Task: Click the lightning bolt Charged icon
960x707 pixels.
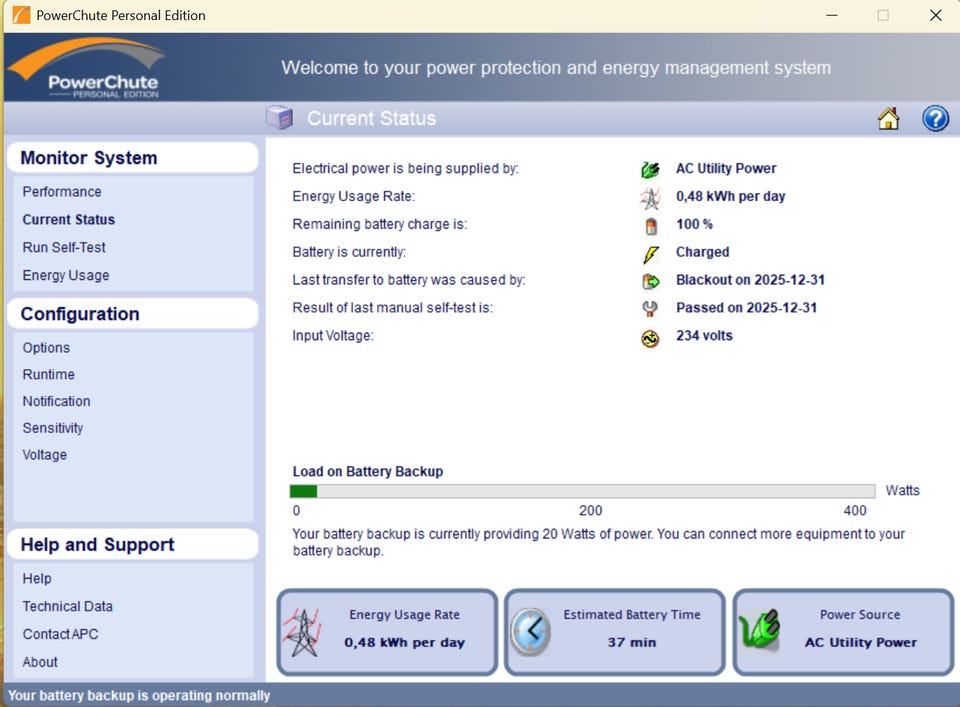Action: 650,253
